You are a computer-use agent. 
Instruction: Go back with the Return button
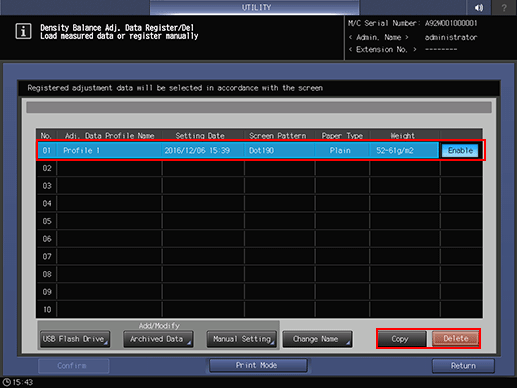[x=463, y=366]
